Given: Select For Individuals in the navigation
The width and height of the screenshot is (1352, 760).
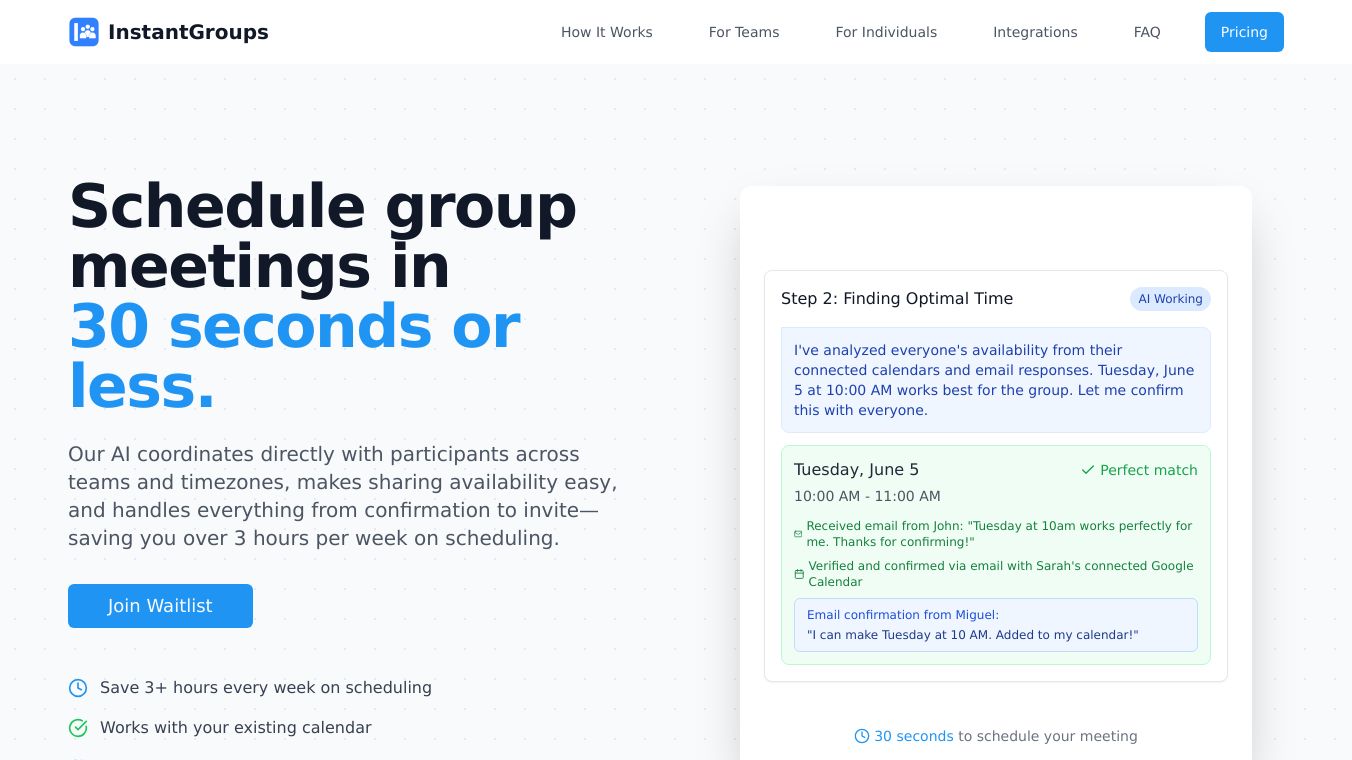Looking at the screenshot, I should coord(886,32).
